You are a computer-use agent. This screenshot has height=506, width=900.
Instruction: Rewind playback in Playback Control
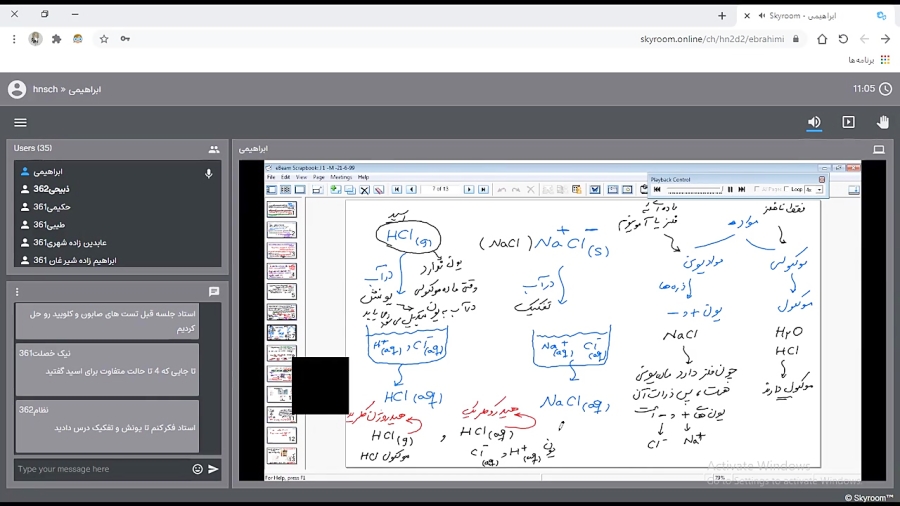pos(657,189)
